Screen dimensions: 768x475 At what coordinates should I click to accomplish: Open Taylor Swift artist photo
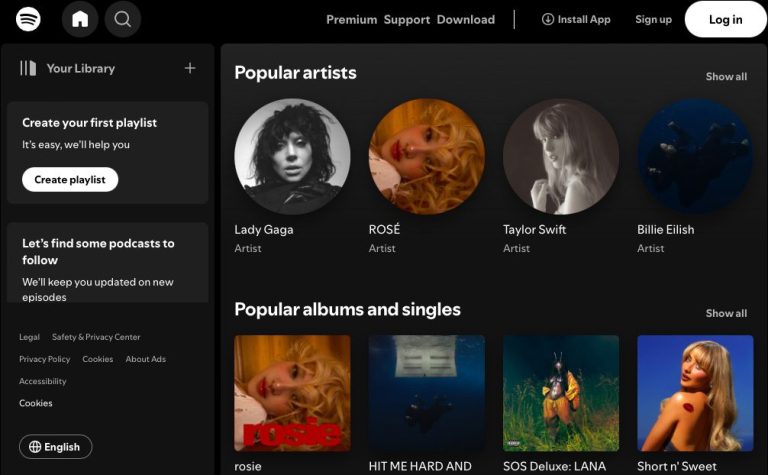(x=561, y=157)
